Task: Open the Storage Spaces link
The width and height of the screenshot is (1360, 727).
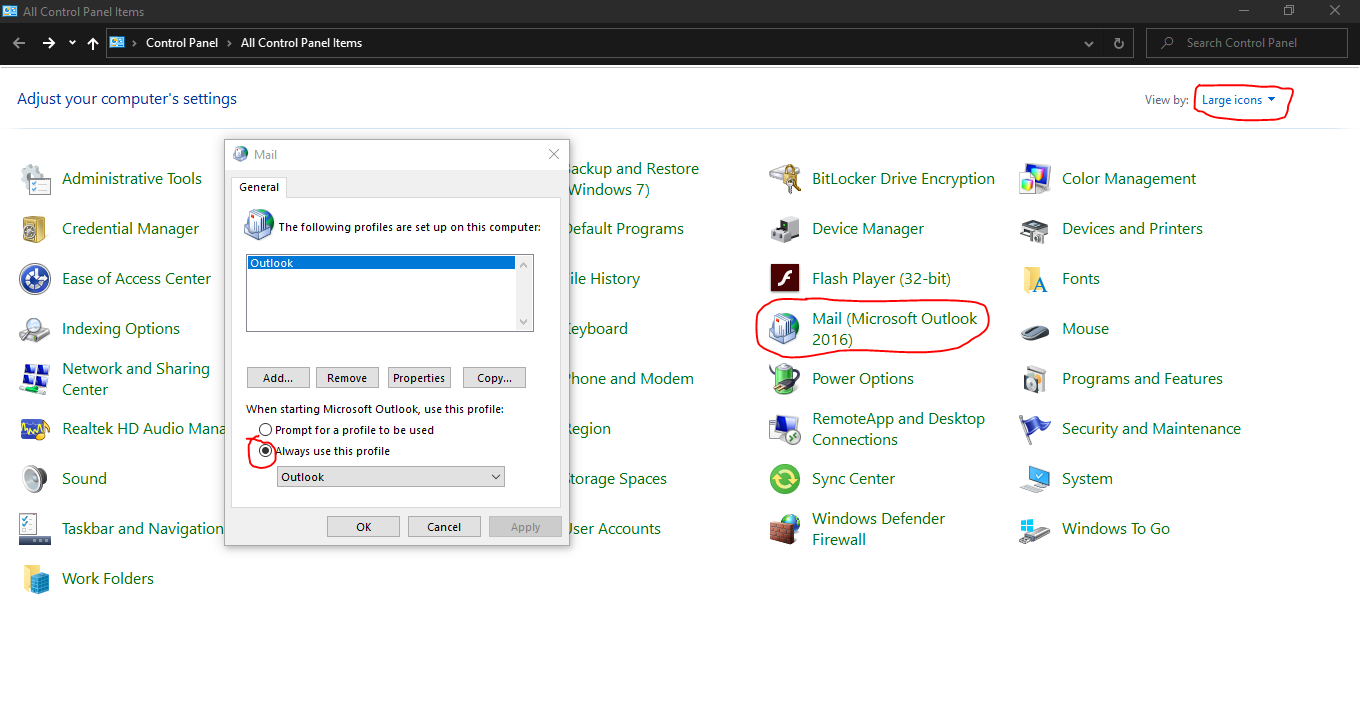Action: (x=618, y=479)
